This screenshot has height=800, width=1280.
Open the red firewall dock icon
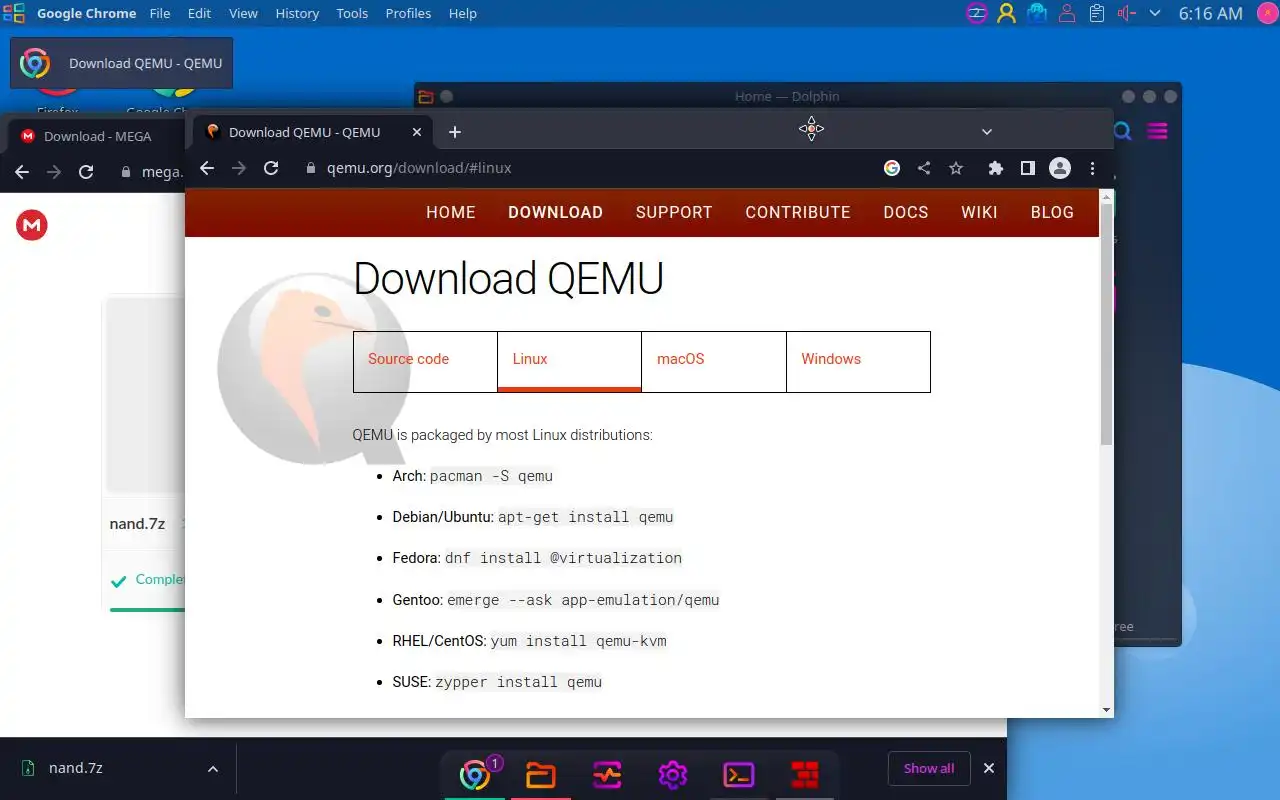pyautogui.click(x=805, y=775)
